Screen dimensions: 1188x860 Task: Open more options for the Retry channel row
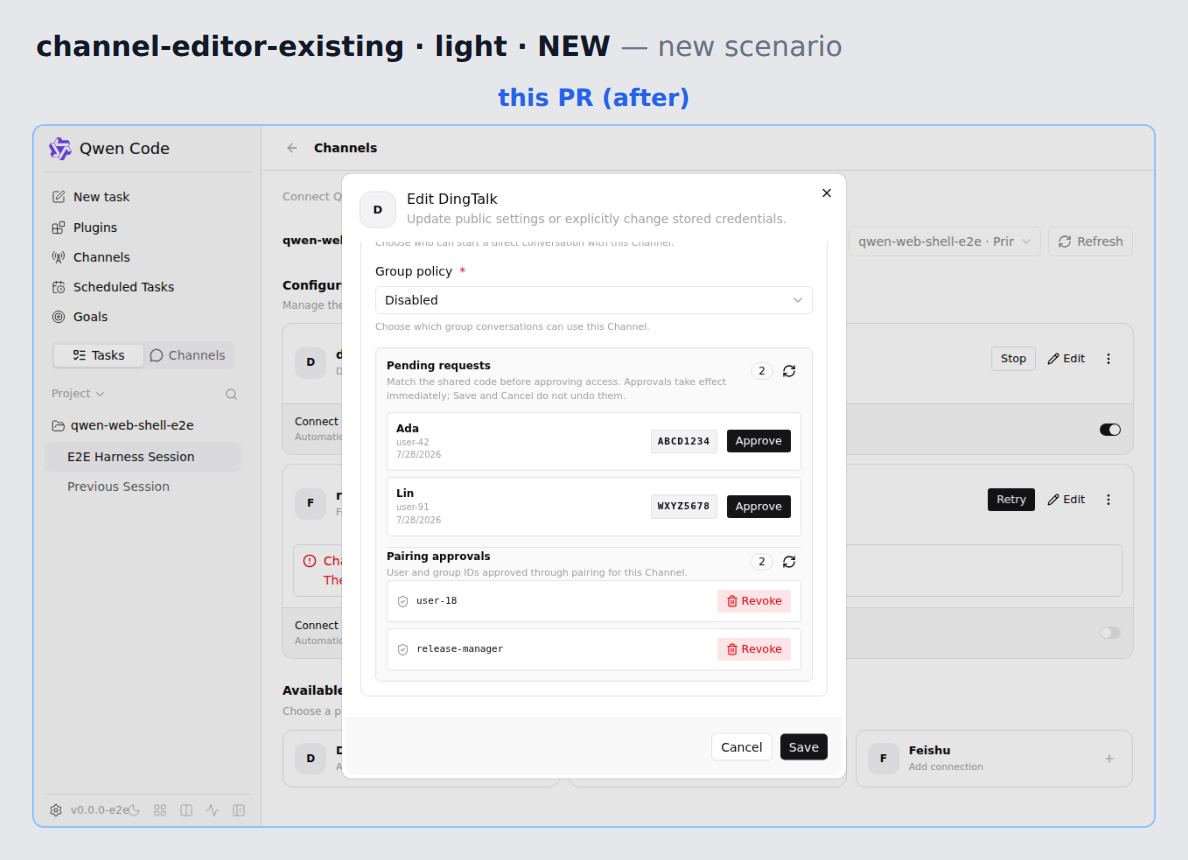[1108, 500]
